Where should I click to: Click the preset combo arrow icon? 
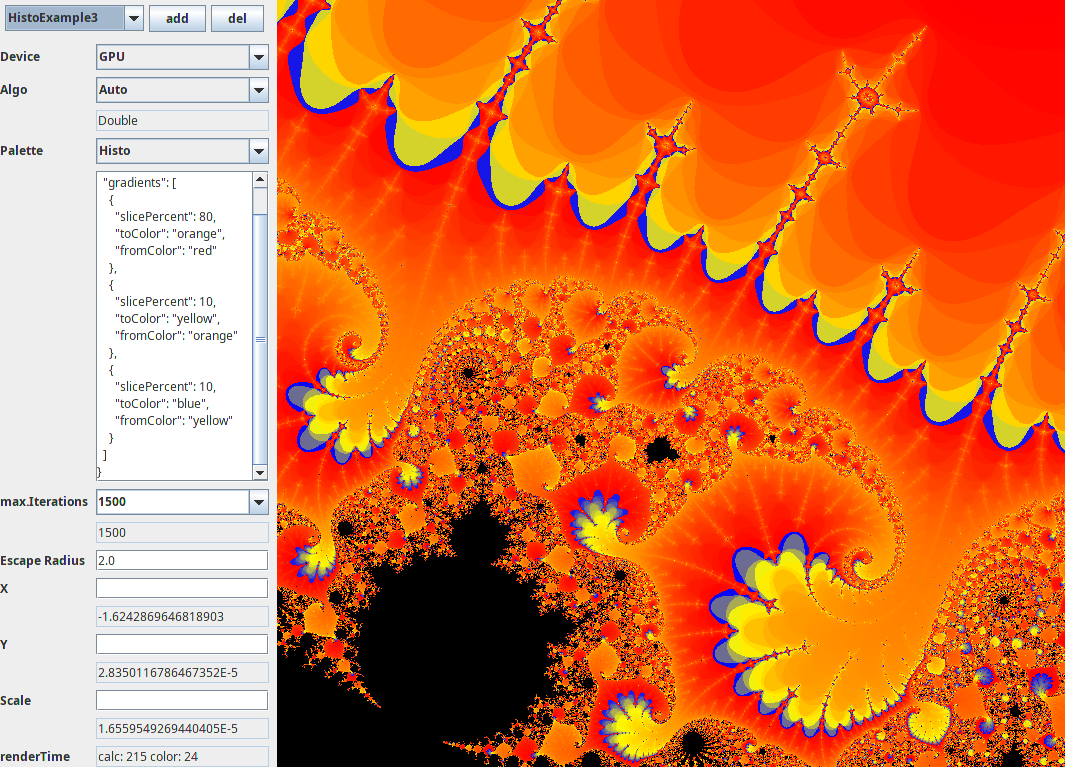(135, 17)
